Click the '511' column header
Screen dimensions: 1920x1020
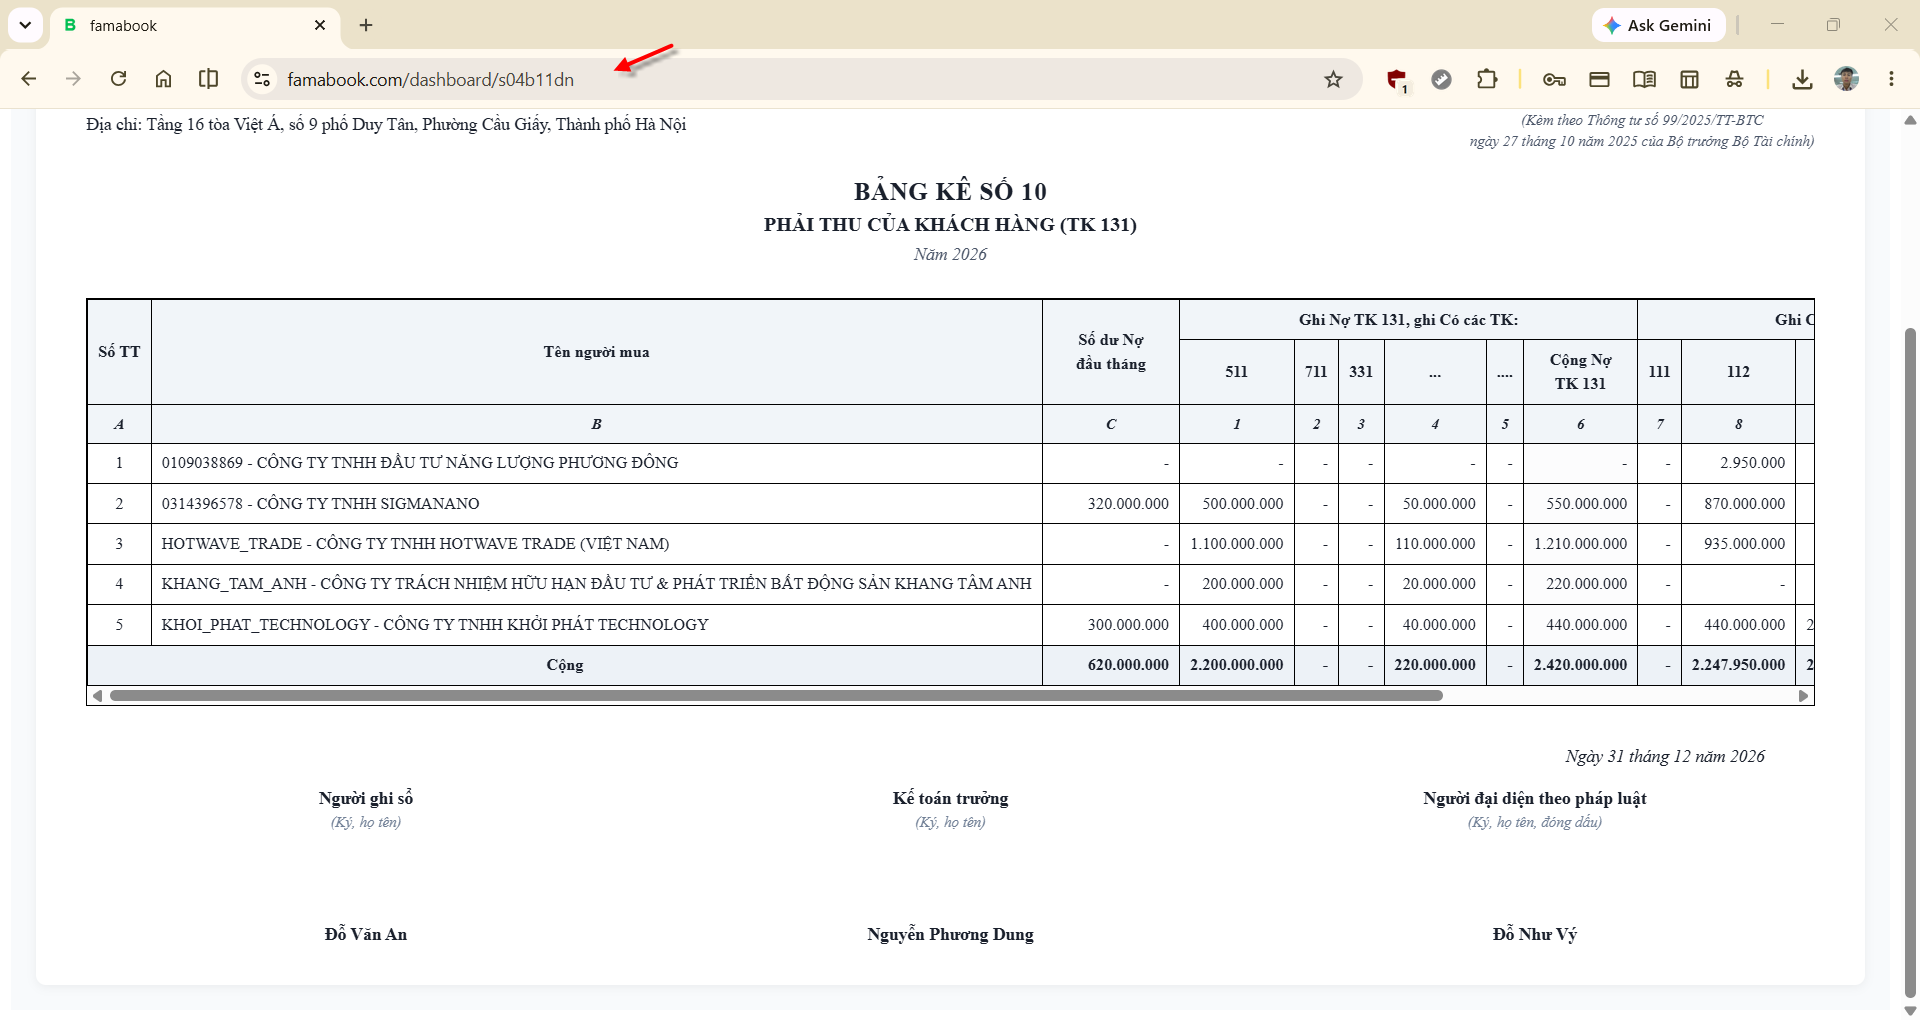click(1237, 371)
